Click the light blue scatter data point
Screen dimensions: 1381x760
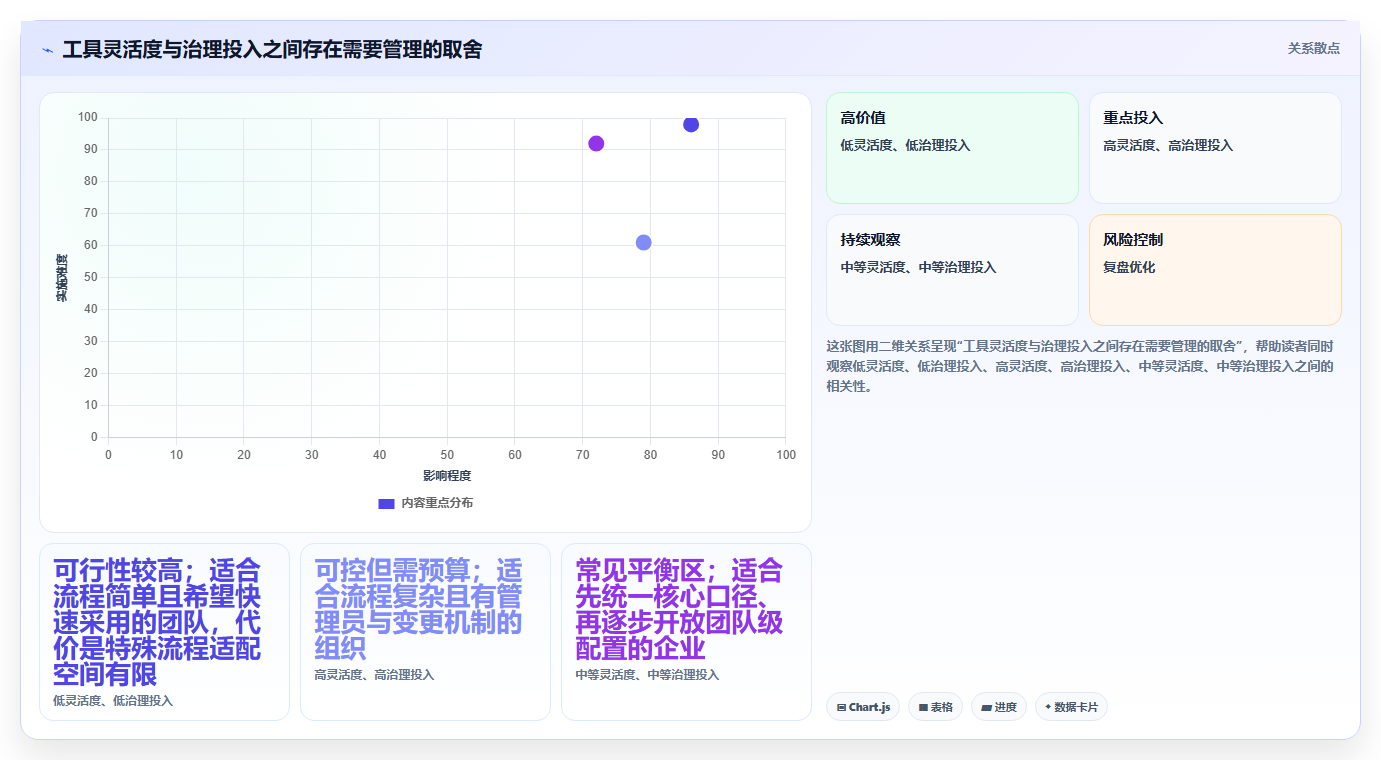click(x=643, y=242)
